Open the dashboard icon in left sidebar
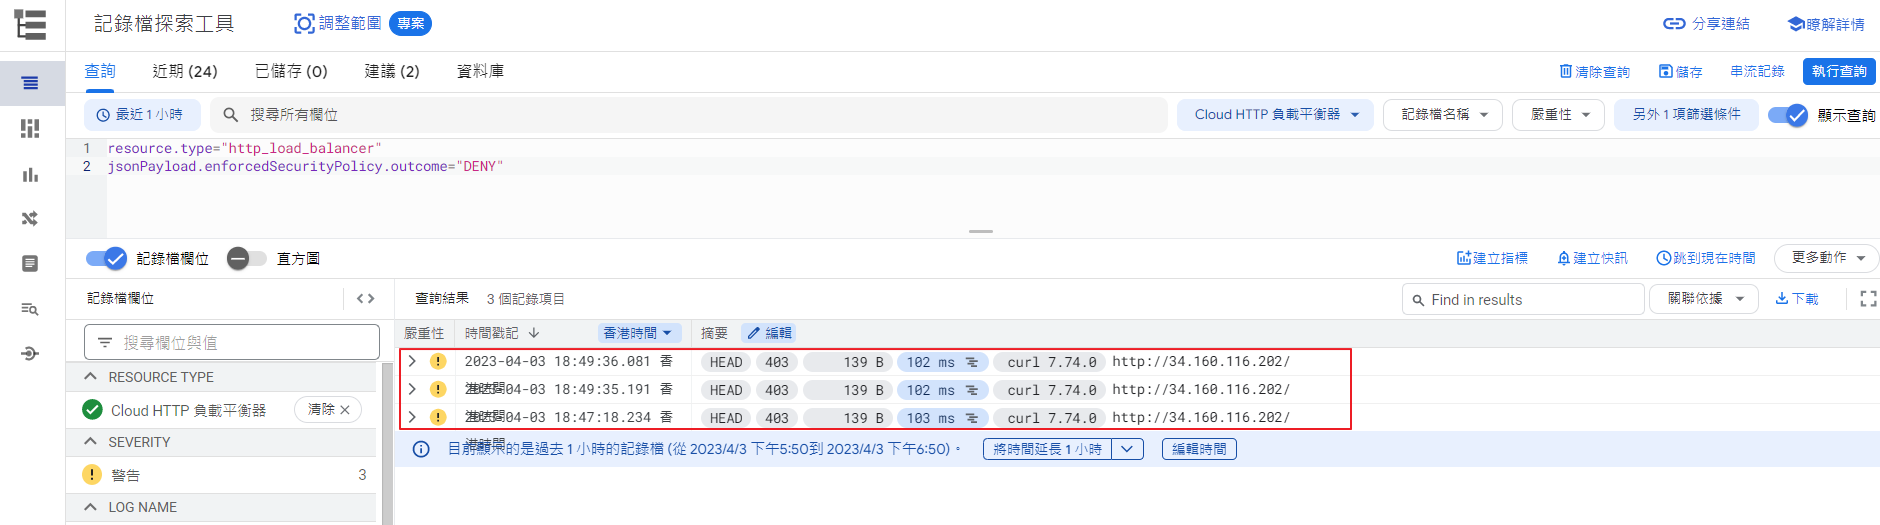The width and height of the screenshot is (1880, 525). (30, 128)
